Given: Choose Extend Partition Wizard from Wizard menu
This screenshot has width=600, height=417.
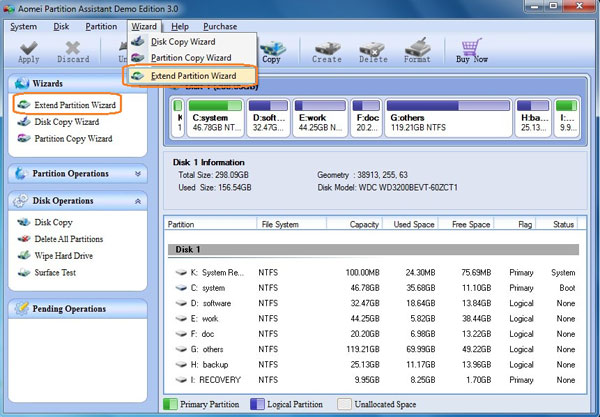Looking at the screenshot, I should click(x=190, y=76).
